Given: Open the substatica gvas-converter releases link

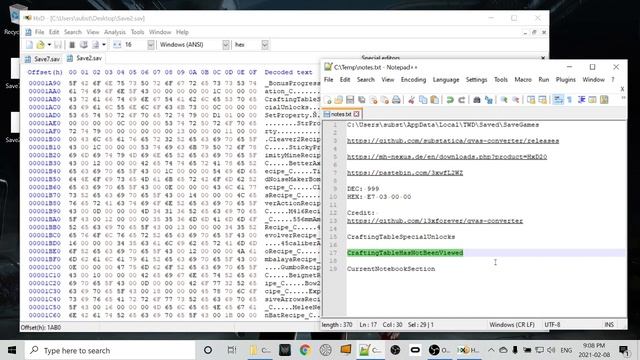Looking at the screenshot, I should pyautogui.click(x=453, y=141).
